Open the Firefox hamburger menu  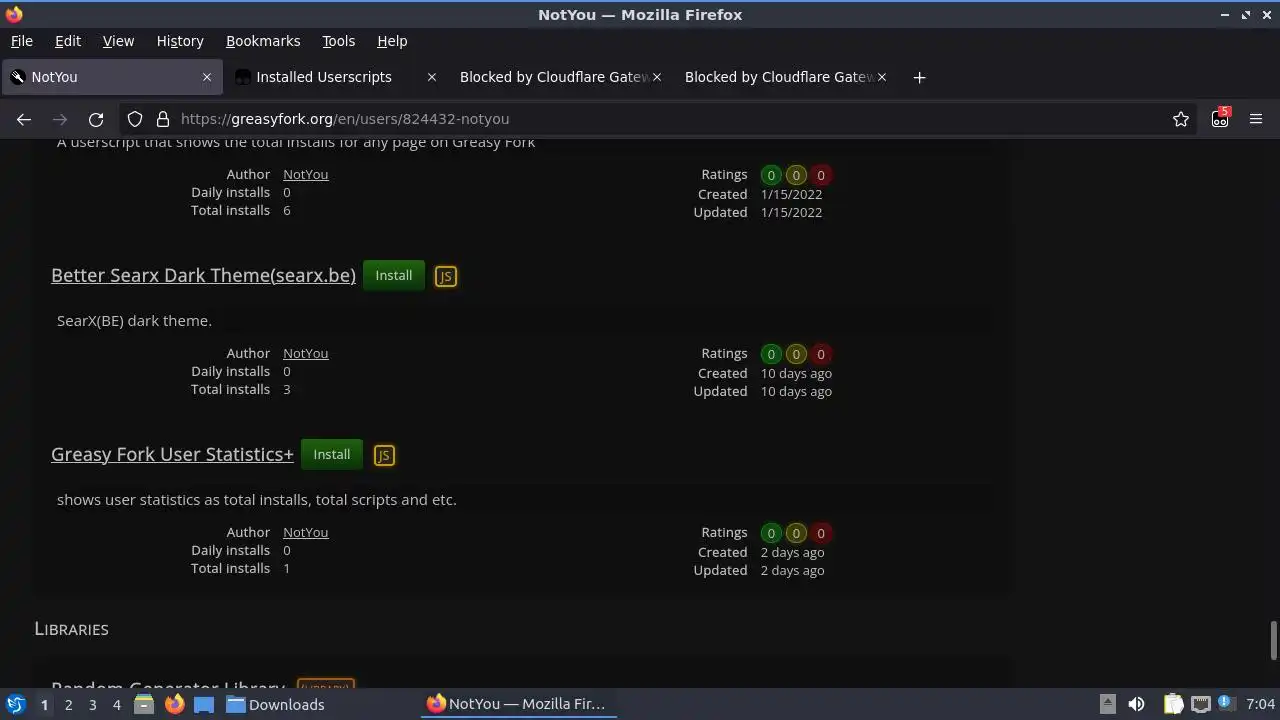click(1256, 119)
